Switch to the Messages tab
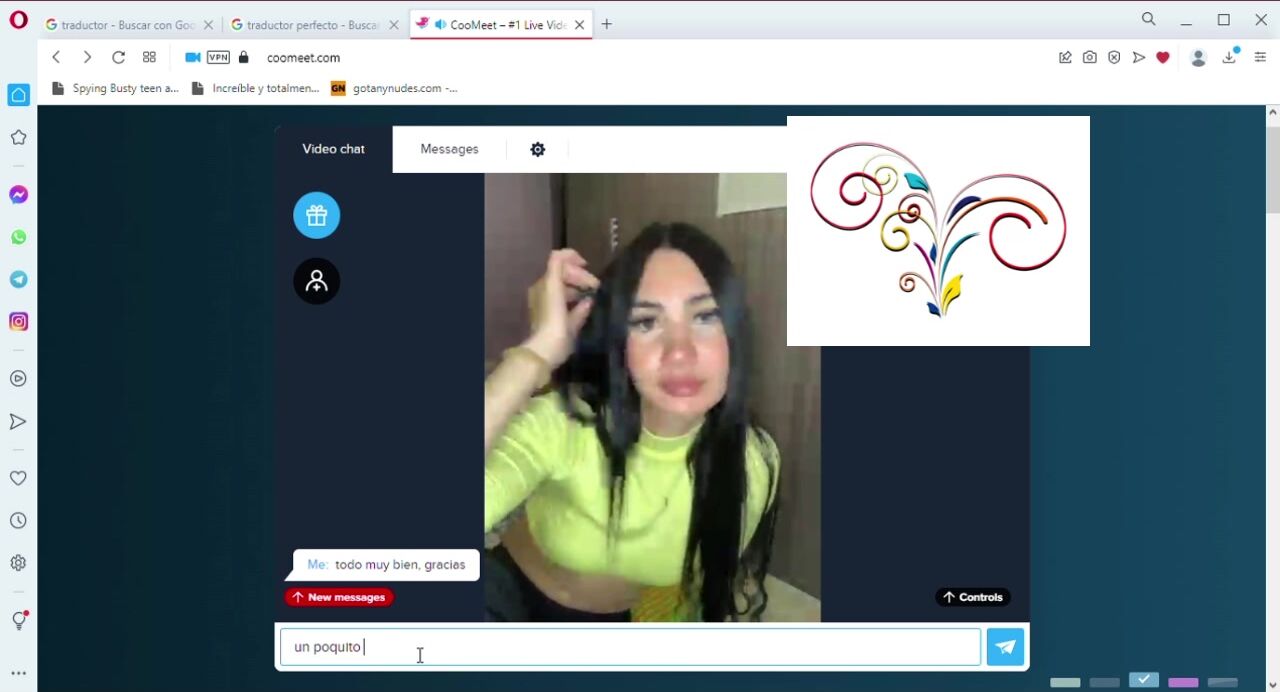 pyautogui.click(x=449, y=149)
